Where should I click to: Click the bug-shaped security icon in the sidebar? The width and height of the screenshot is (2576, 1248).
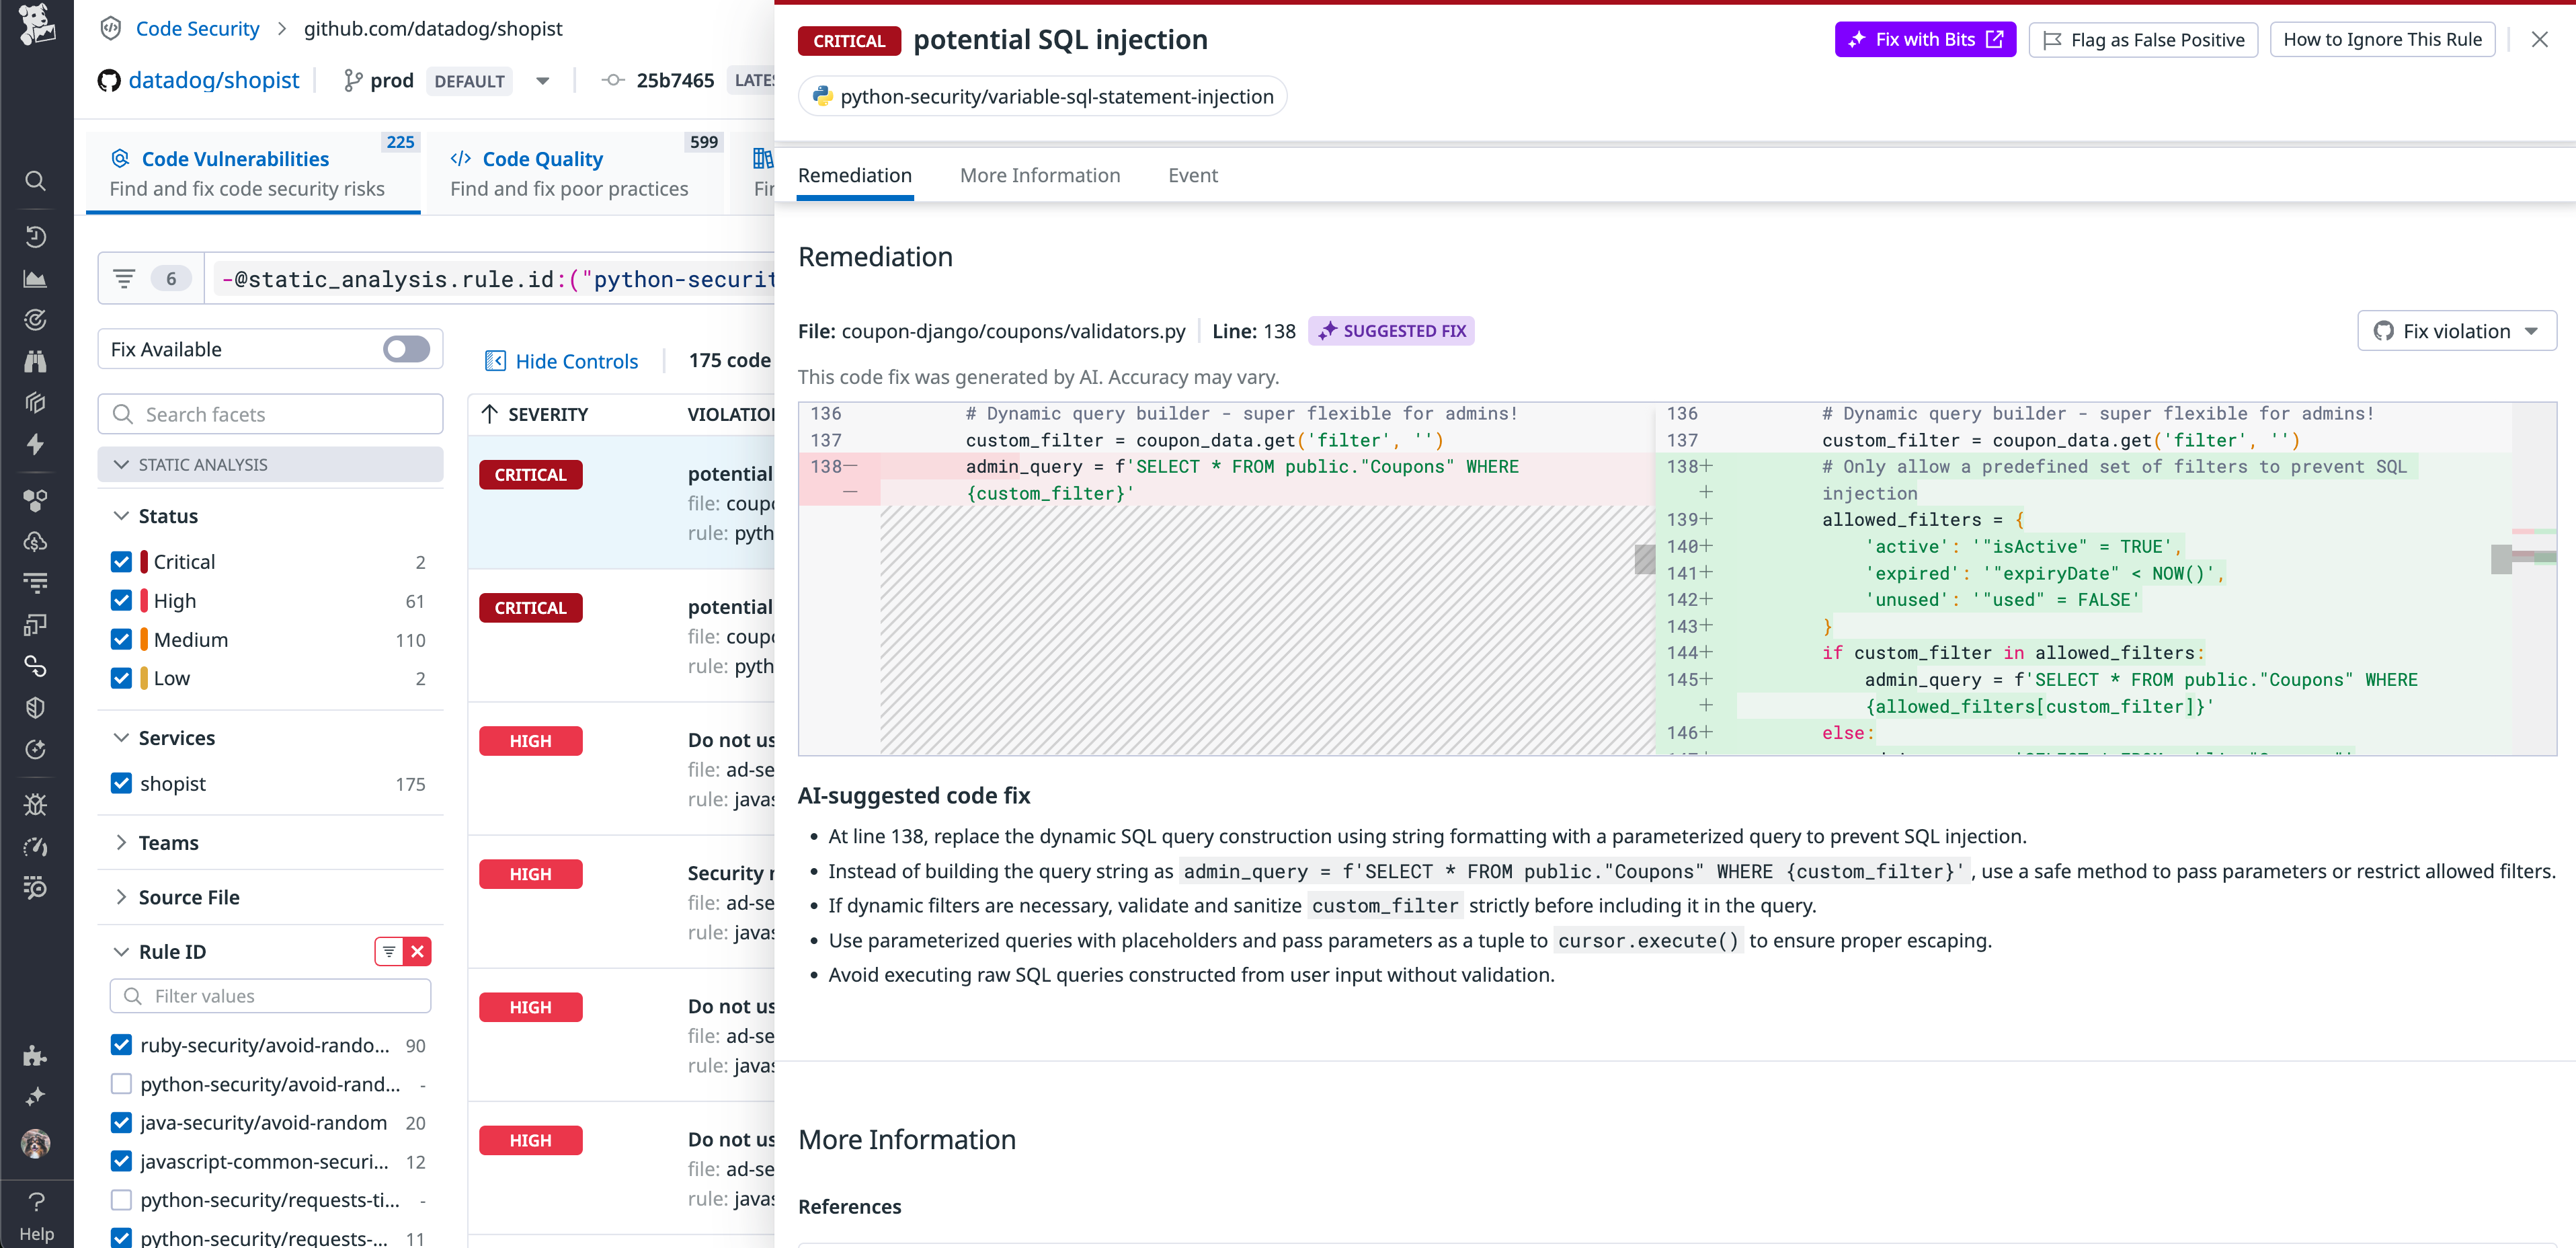pyautogui.click(x=36, y=804)
